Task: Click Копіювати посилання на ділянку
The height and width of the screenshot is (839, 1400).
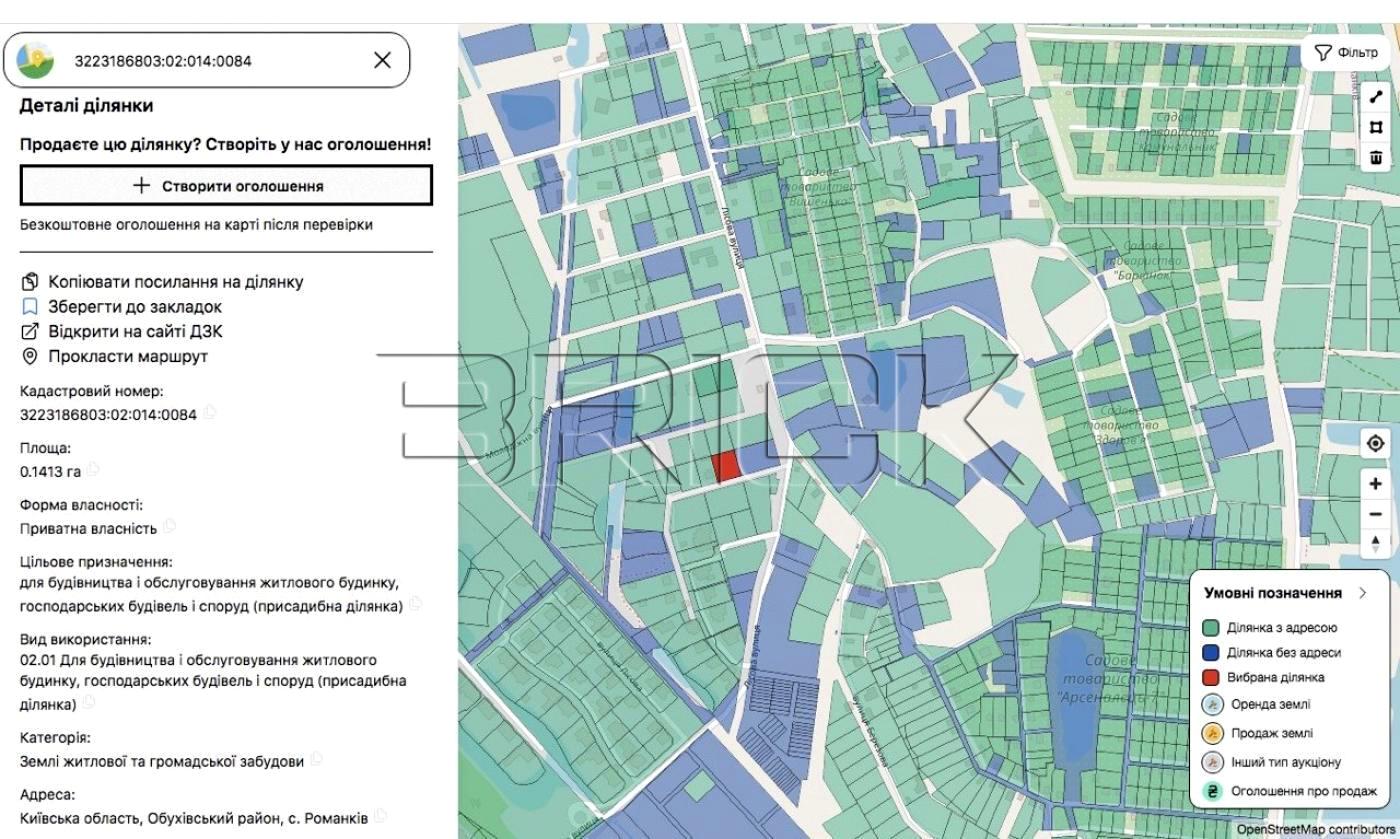Action: coord(175,282)
